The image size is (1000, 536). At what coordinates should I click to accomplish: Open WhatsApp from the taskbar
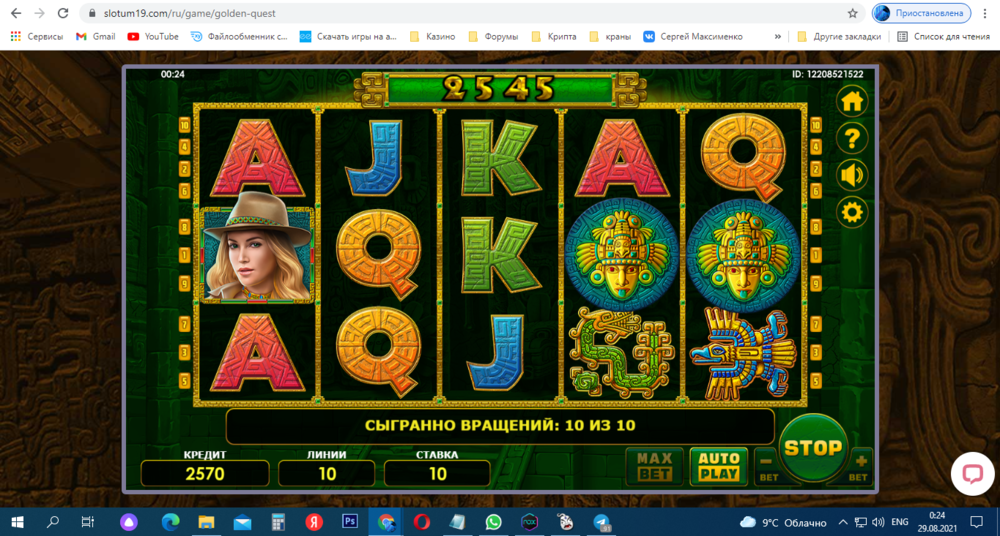coord(493,522)
